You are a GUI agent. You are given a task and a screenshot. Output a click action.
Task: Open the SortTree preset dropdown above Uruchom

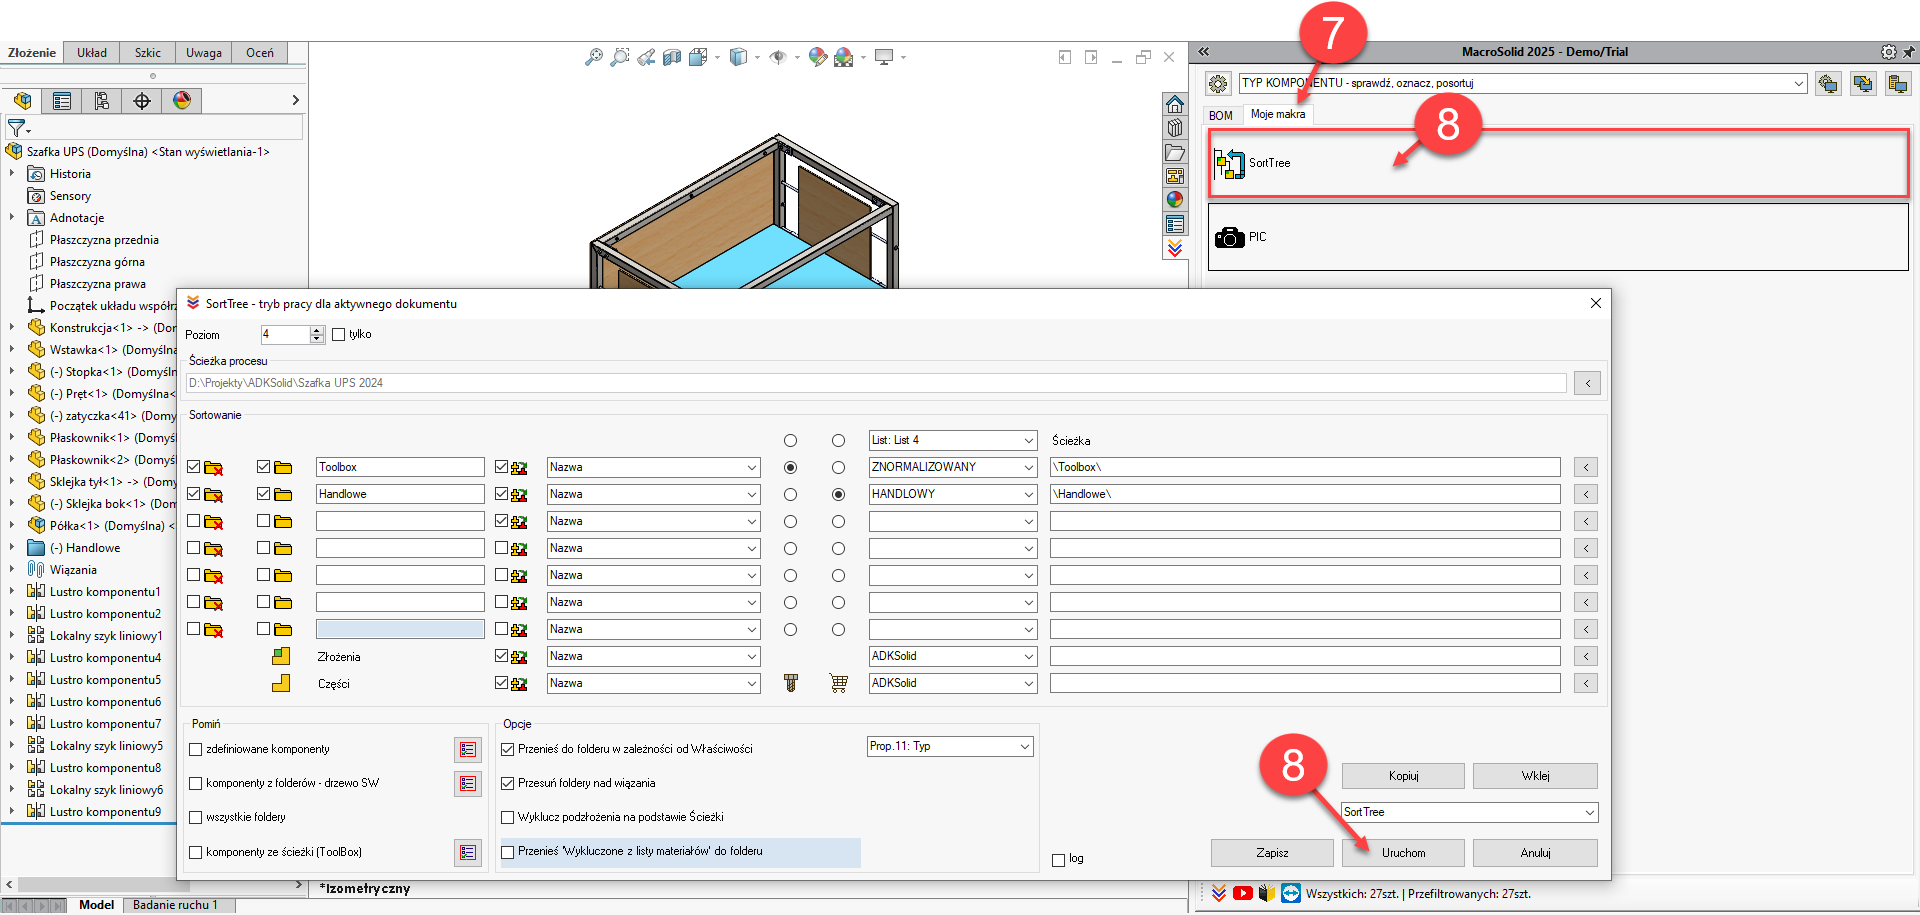[x=1469, y=812]
